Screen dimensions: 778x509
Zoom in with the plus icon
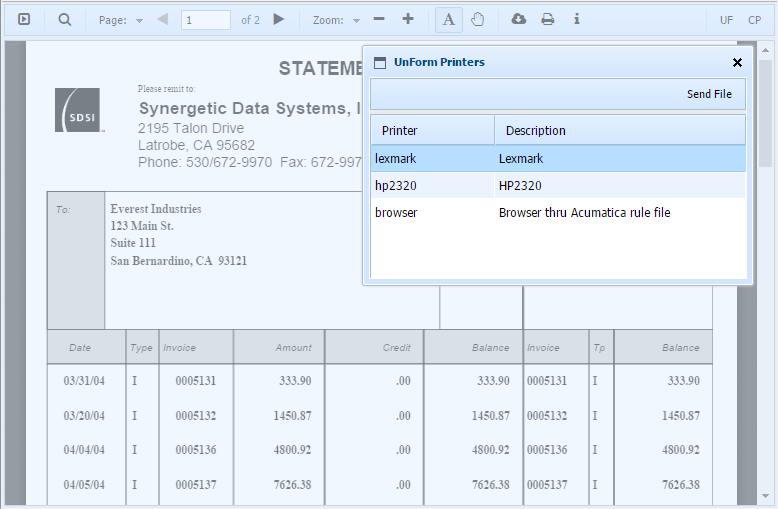coord(407,19)
